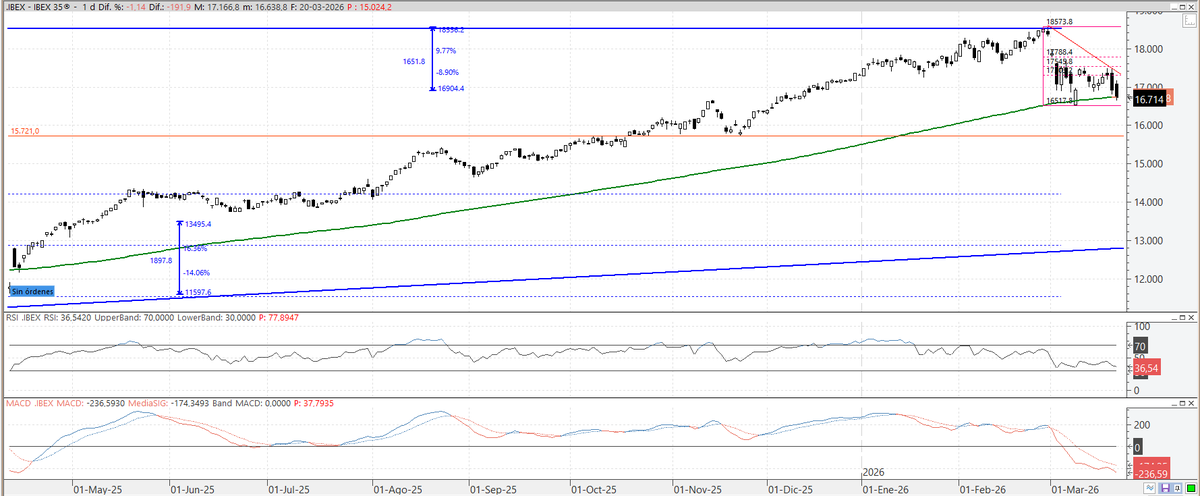Click the 16904.4 measurement endpoint label
The image size is (1200, 496).
450,88
